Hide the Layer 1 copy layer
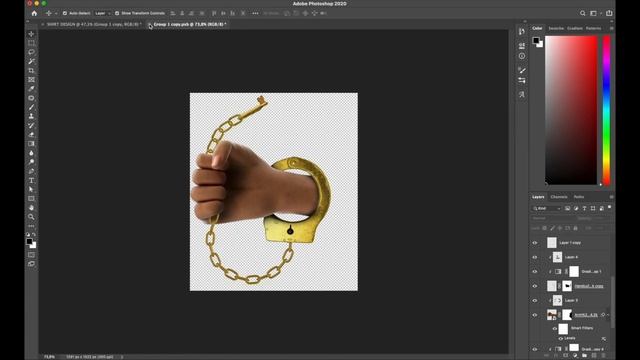 tap(535, 243)
